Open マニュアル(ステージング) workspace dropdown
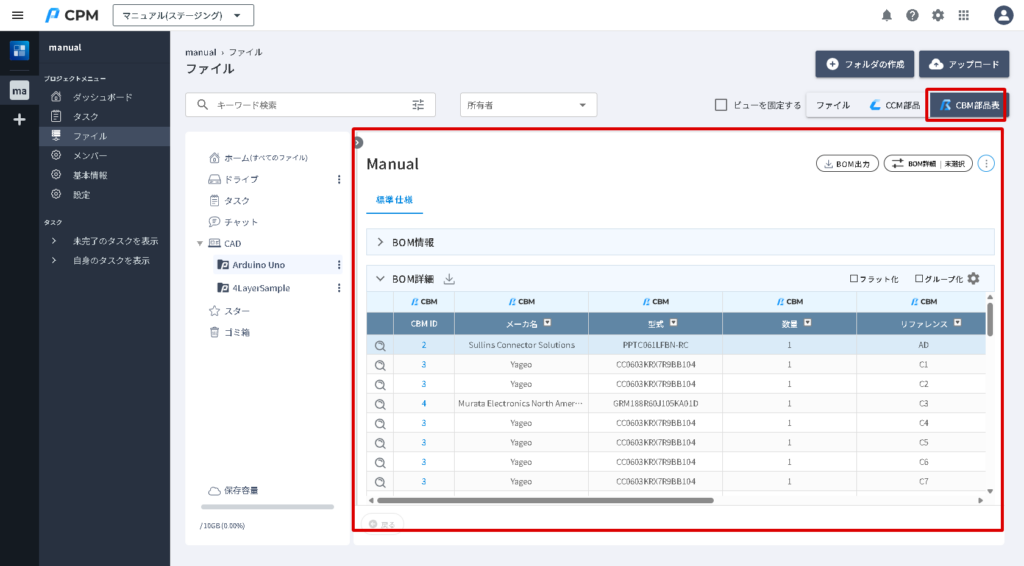This screenshot has width=1024, height=566. 183,15
